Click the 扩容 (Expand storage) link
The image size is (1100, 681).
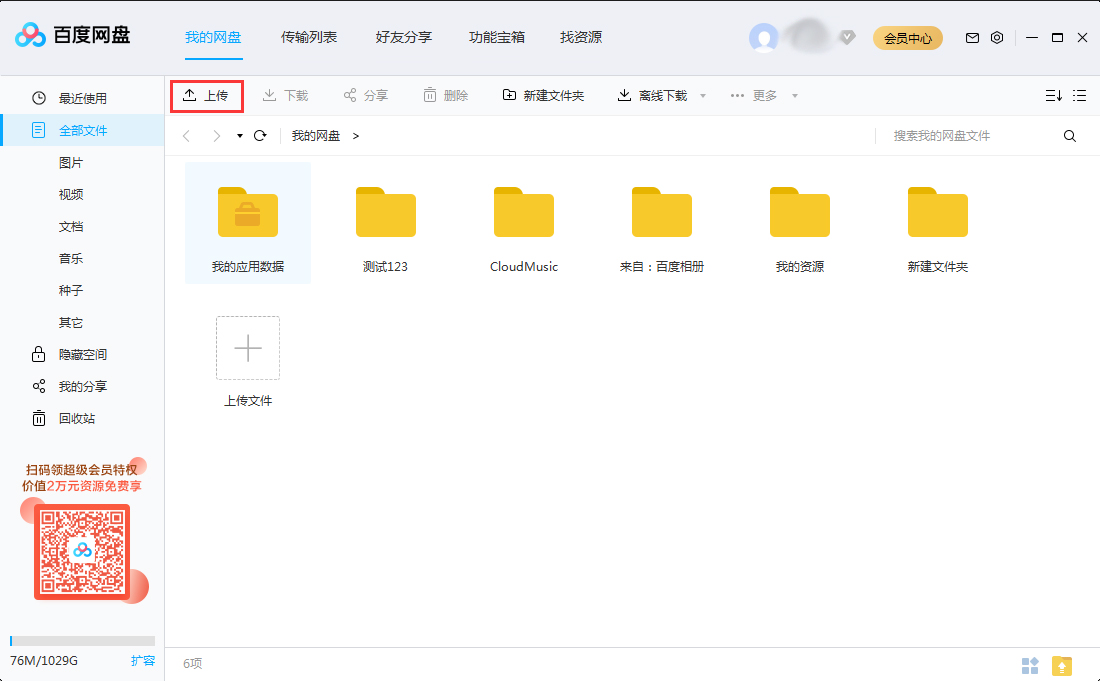coord(143,660)
